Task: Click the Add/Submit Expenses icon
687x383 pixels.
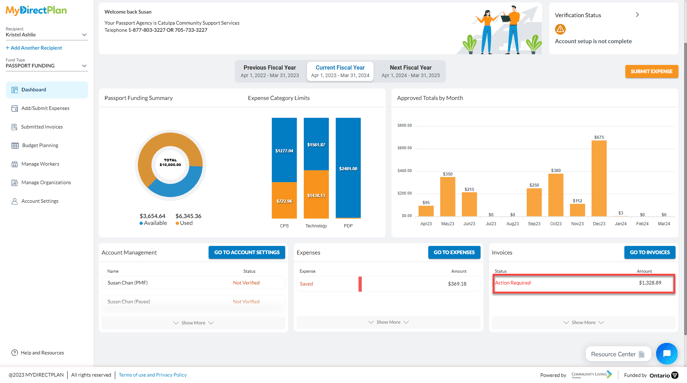Action: point(14,108)
